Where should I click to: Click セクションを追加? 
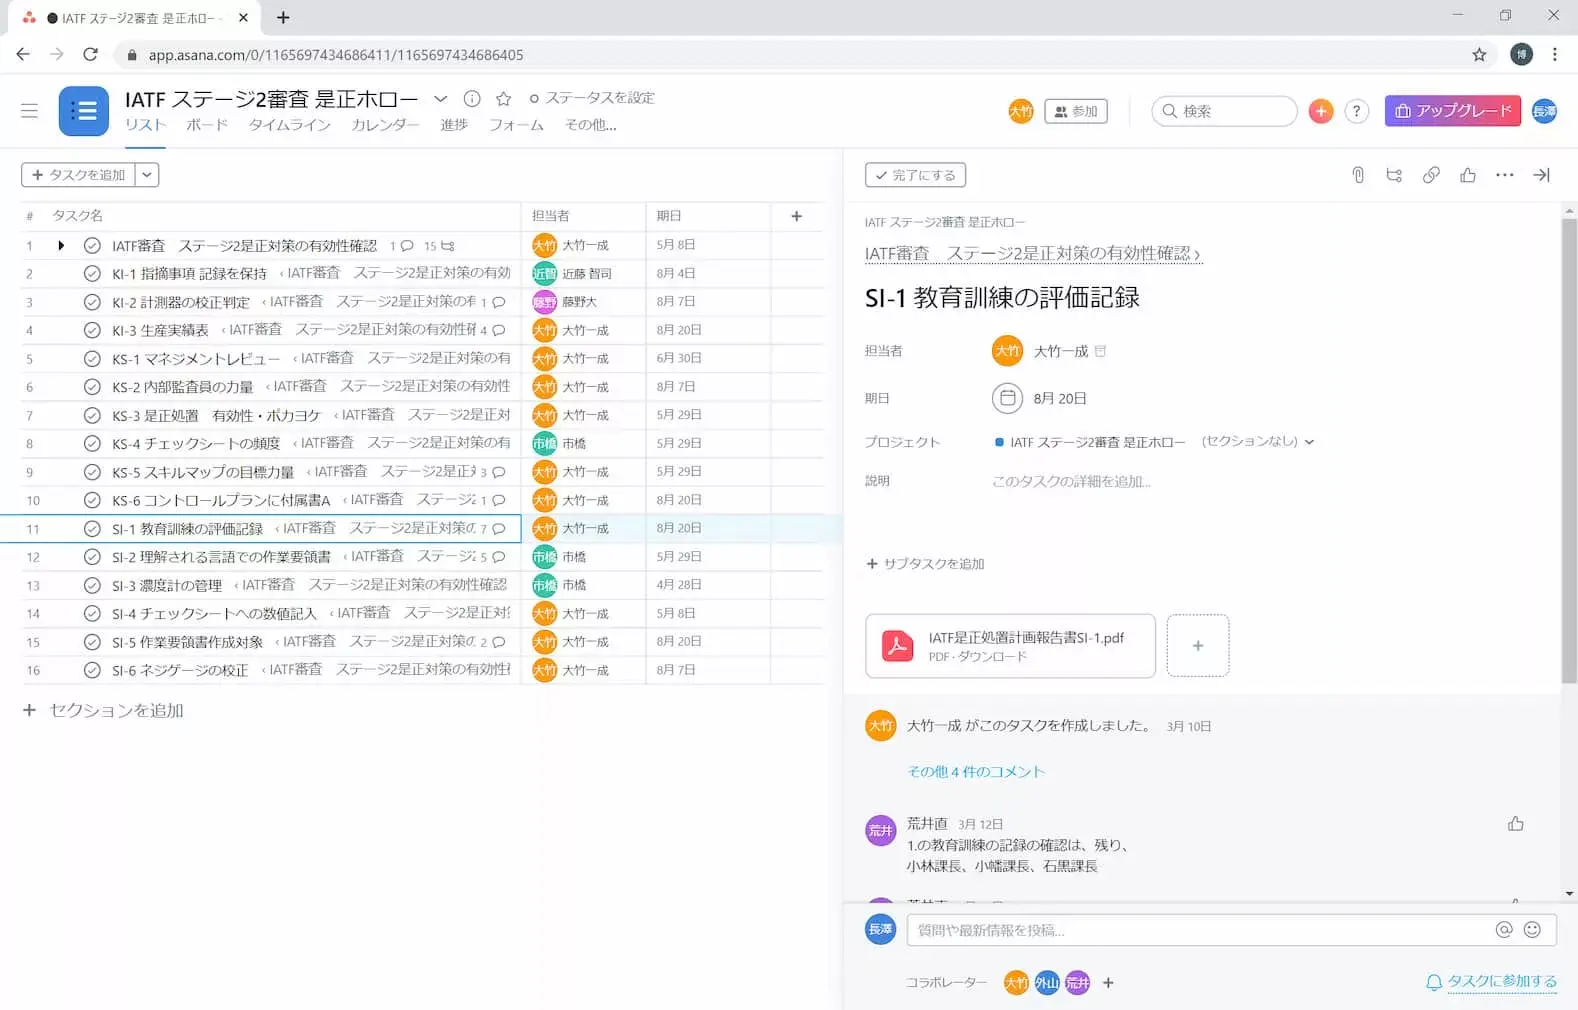pos(103,710)
